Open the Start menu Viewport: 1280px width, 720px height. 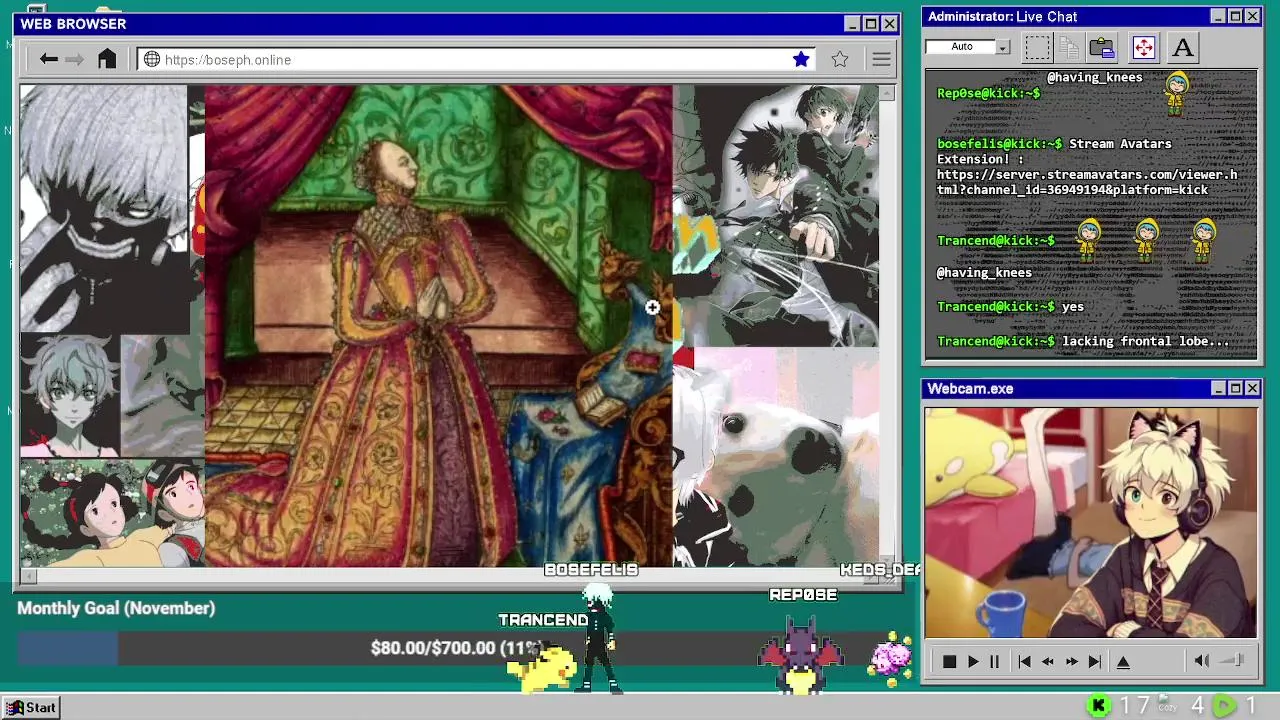31,707
